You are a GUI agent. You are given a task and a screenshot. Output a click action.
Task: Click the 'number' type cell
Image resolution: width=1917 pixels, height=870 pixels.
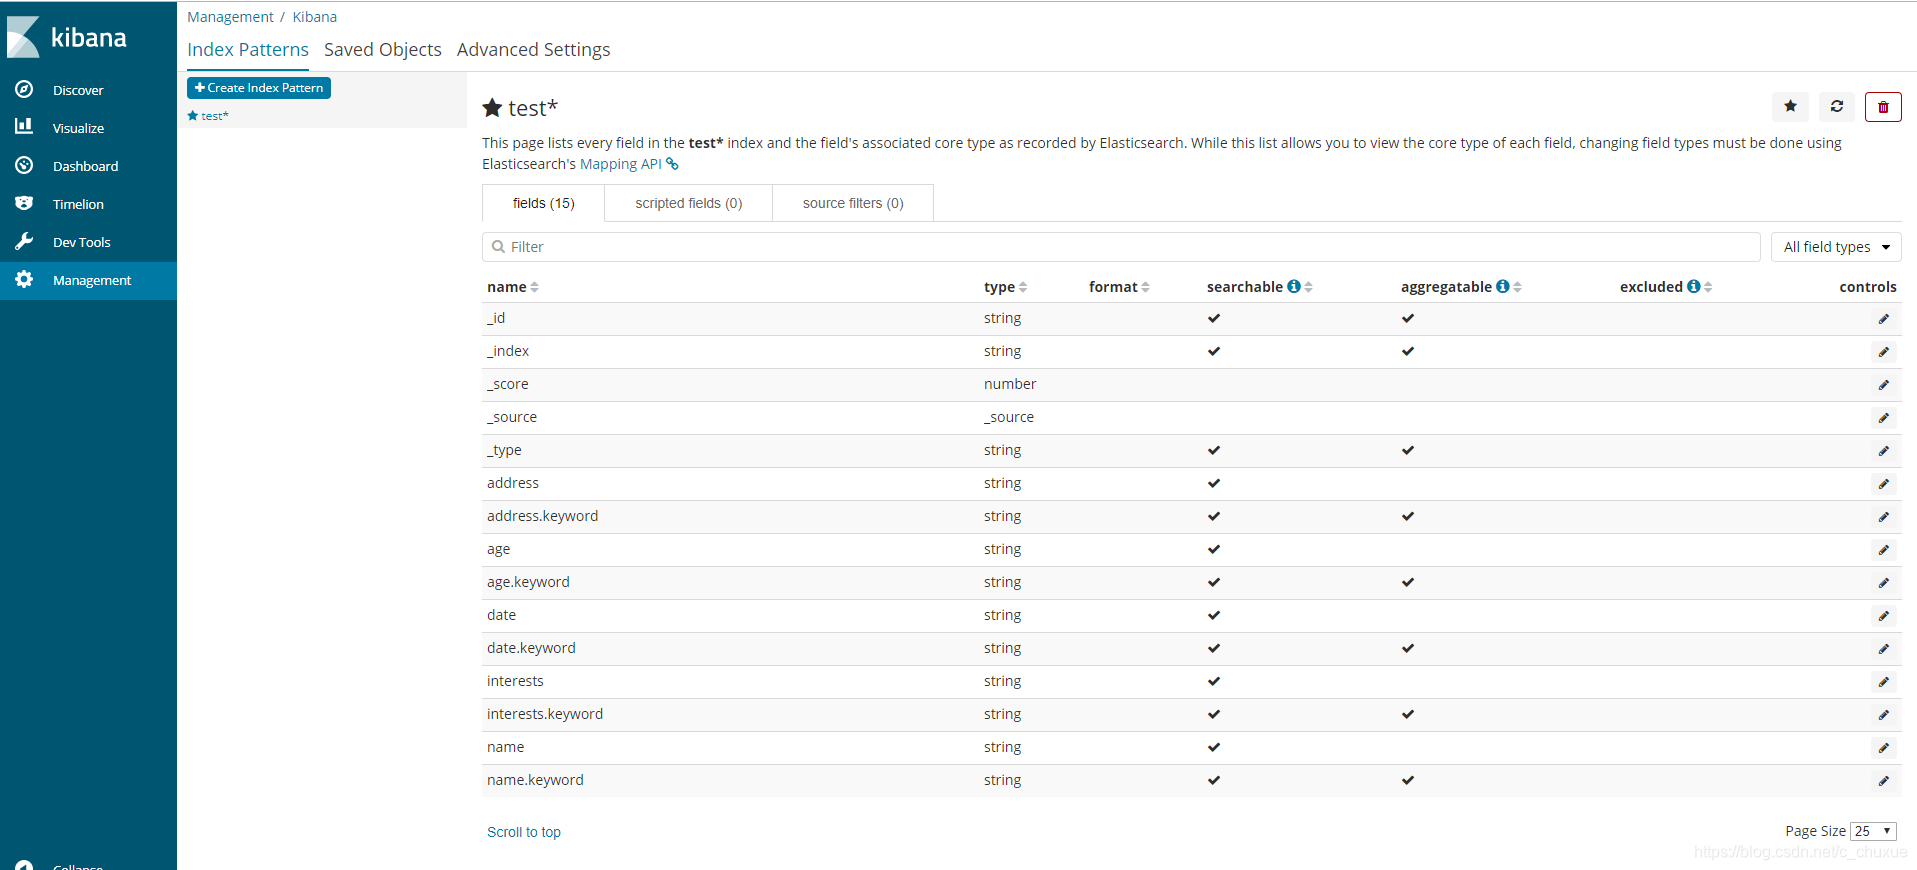[x=1010, y=384]
